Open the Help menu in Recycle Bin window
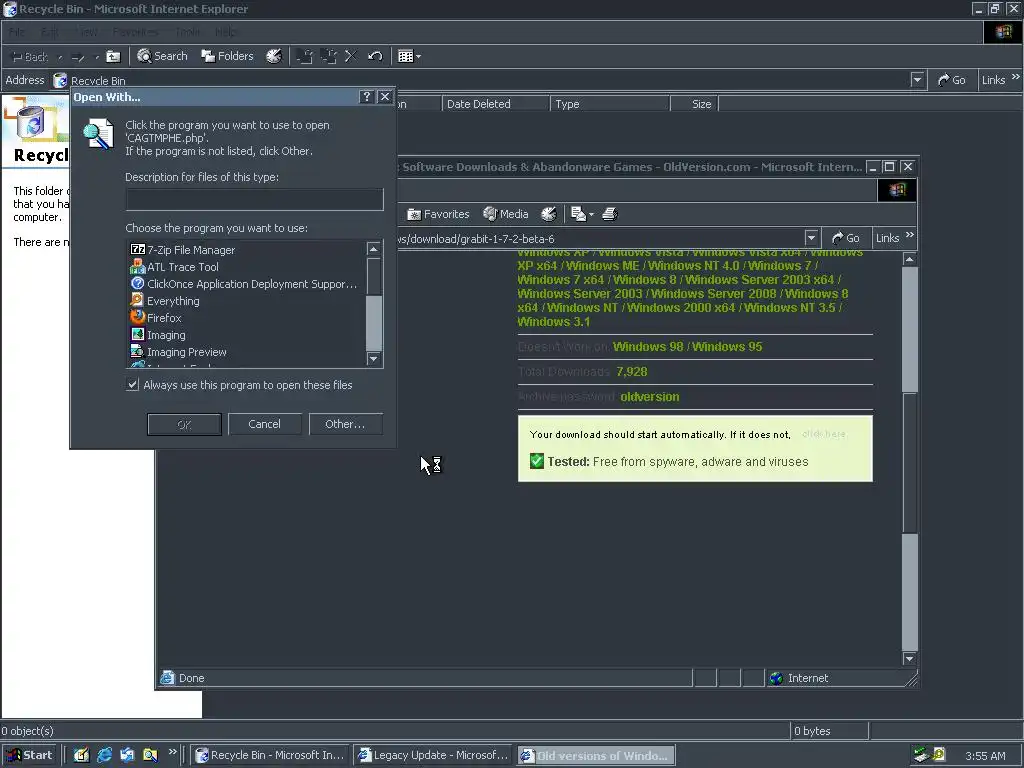The image size is (1024, 768). 225,32
